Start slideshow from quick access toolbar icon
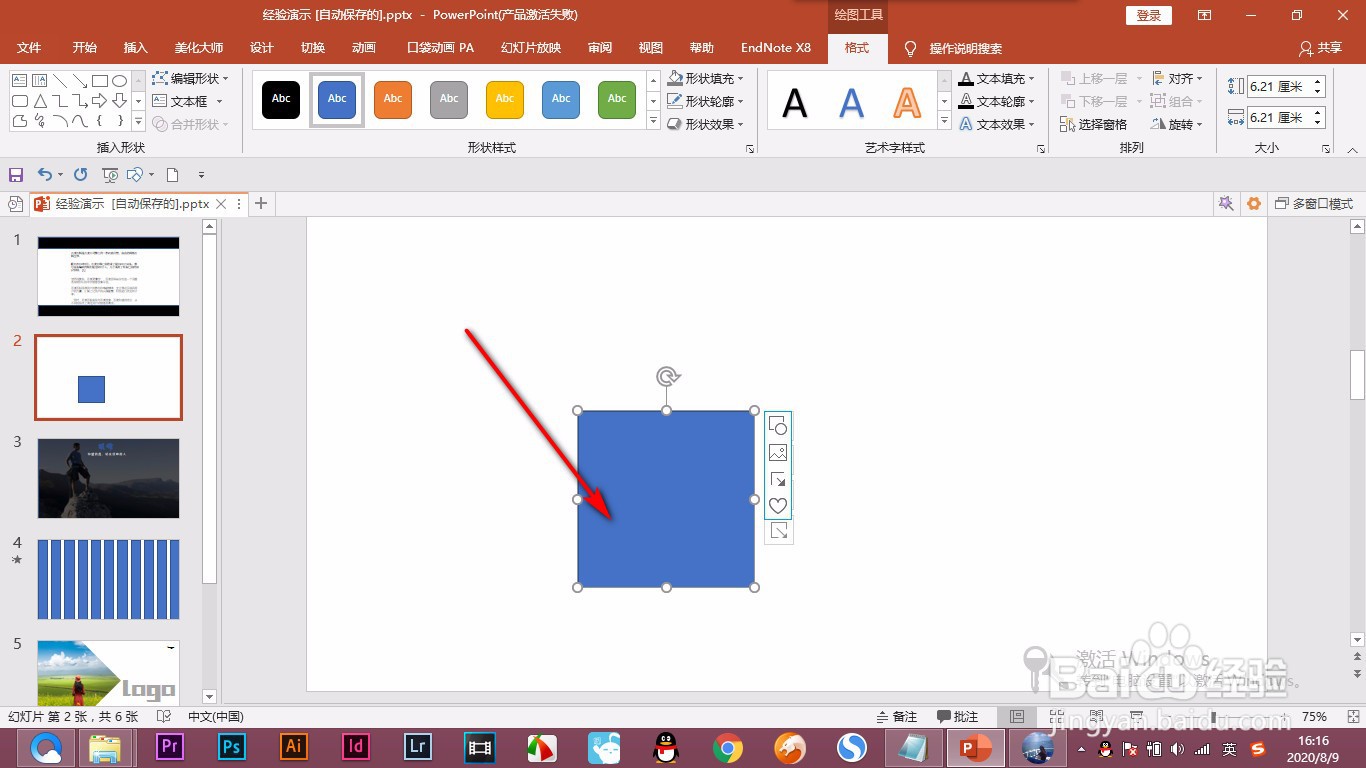1366x768 pixels. (x=110, y=175)
